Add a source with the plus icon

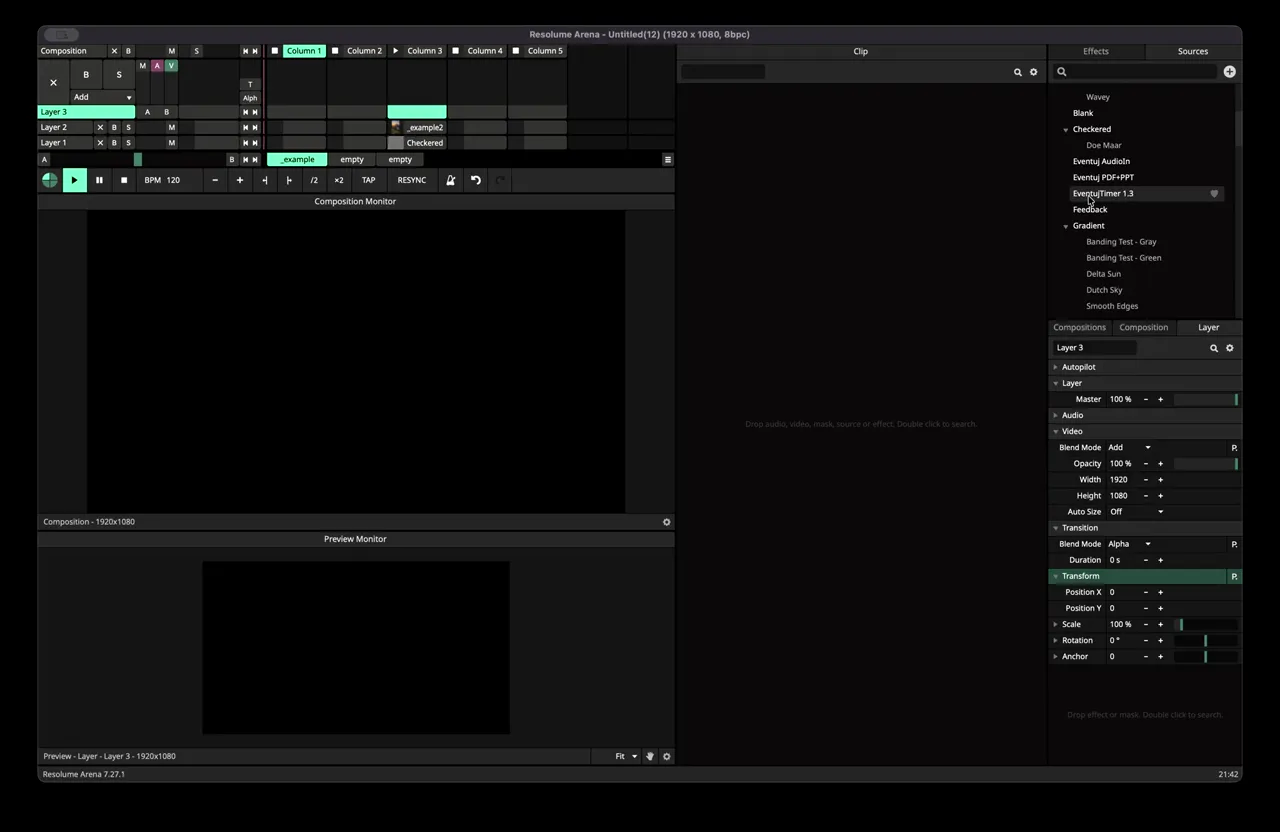pos(1229,72)
